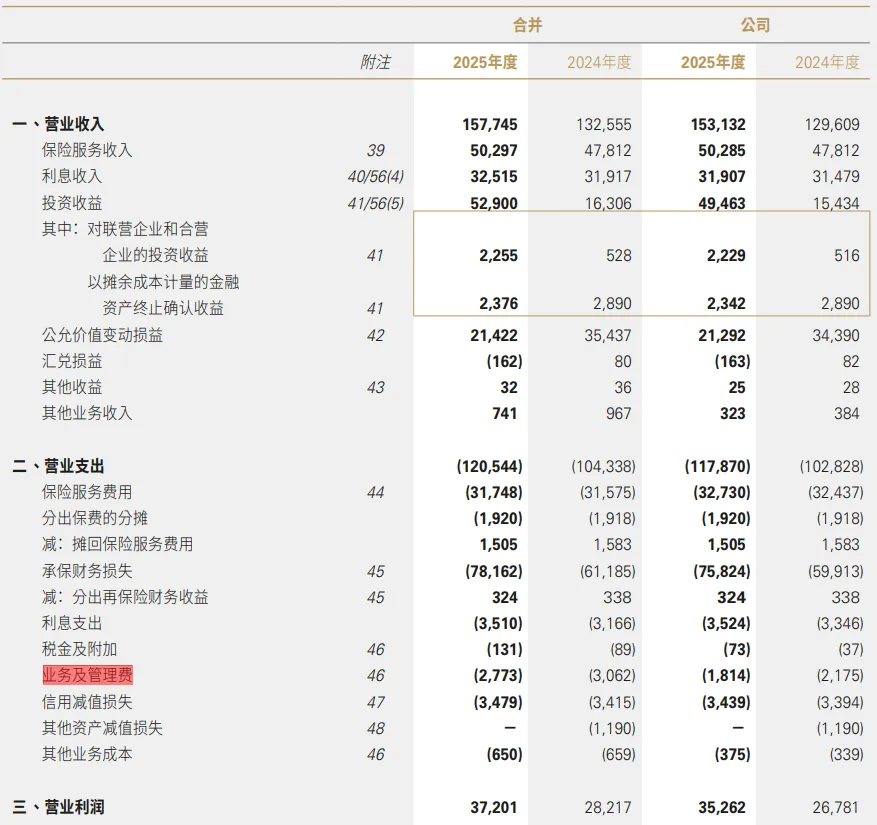Image resolution: width=877 pixels, height=825 pixels.
Task: Click note reference 39
Action: point(375,150)
